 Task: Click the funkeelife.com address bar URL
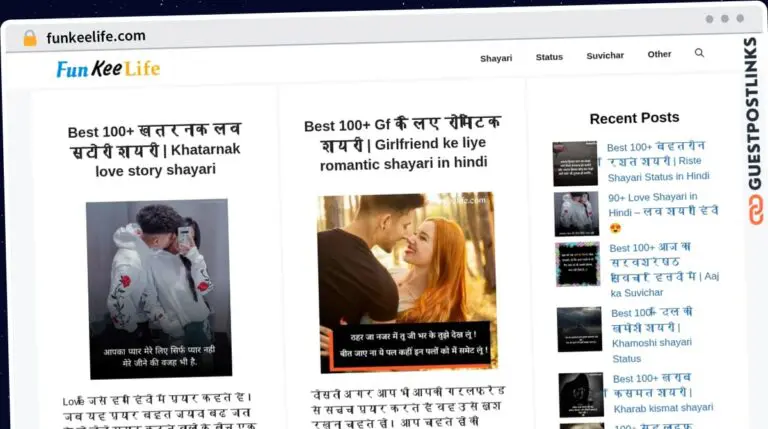[x=96, y=37]
